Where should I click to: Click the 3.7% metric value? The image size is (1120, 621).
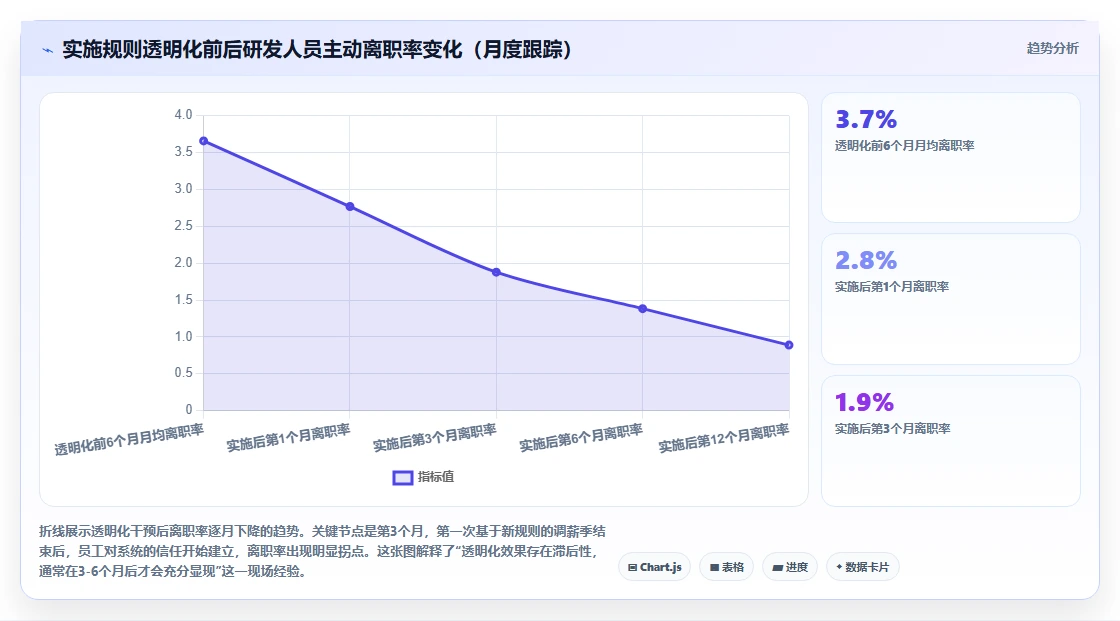pyautogui.click(x=866, y=119)
